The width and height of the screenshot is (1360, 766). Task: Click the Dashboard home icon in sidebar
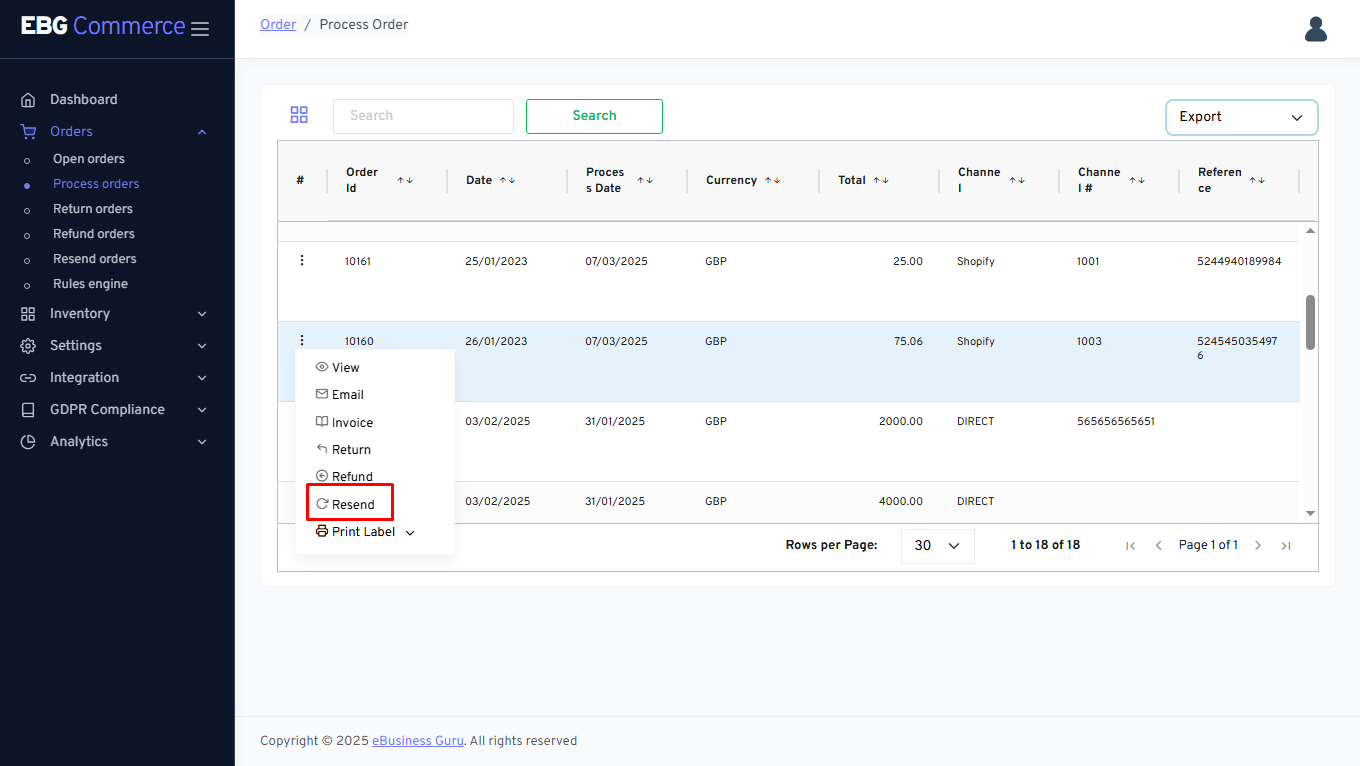coord(28,100)
